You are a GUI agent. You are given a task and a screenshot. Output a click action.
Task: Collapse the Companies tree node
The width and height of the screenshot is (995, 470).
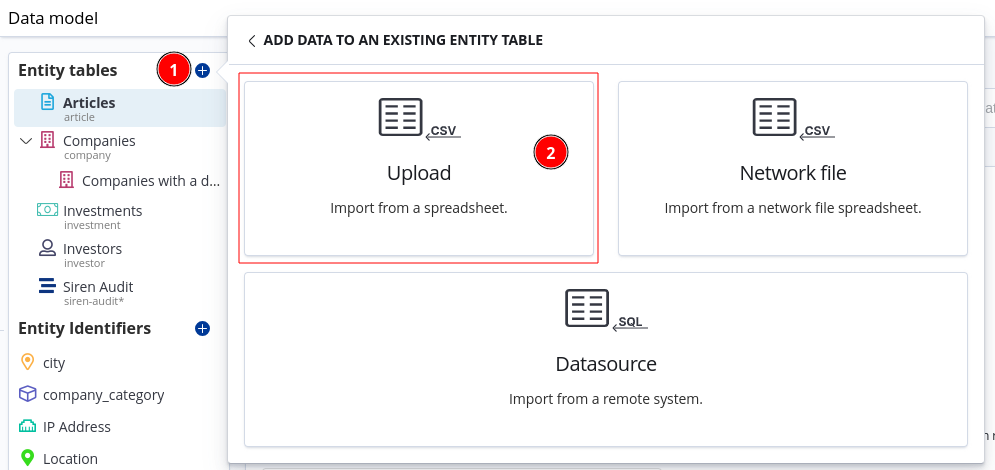[26, 141]
